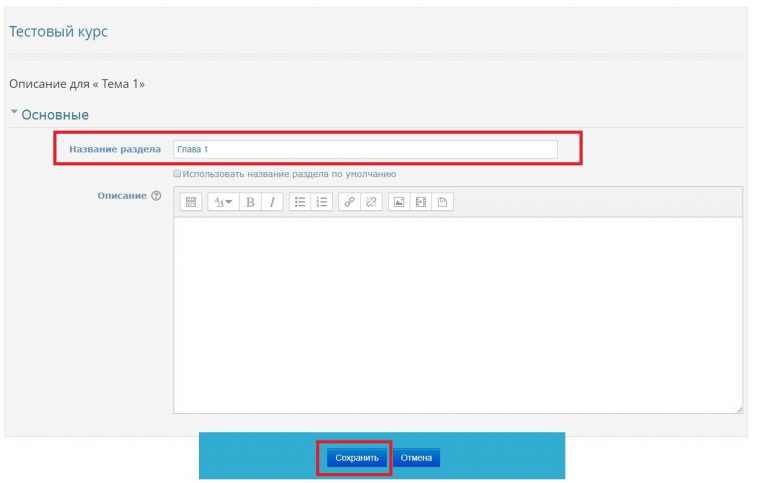768x483 pixels.
Task: Enable Использовать название раздела по умолчанию checkbox
Action: coord(177,173)
